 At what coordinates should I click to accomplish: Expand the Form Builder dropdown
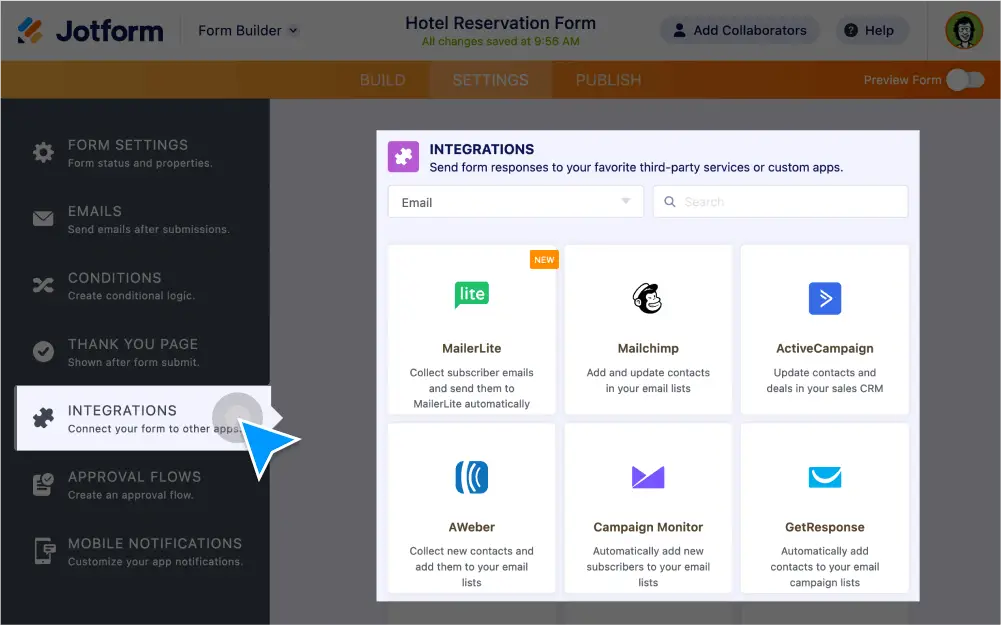click(x=246, y=30)
